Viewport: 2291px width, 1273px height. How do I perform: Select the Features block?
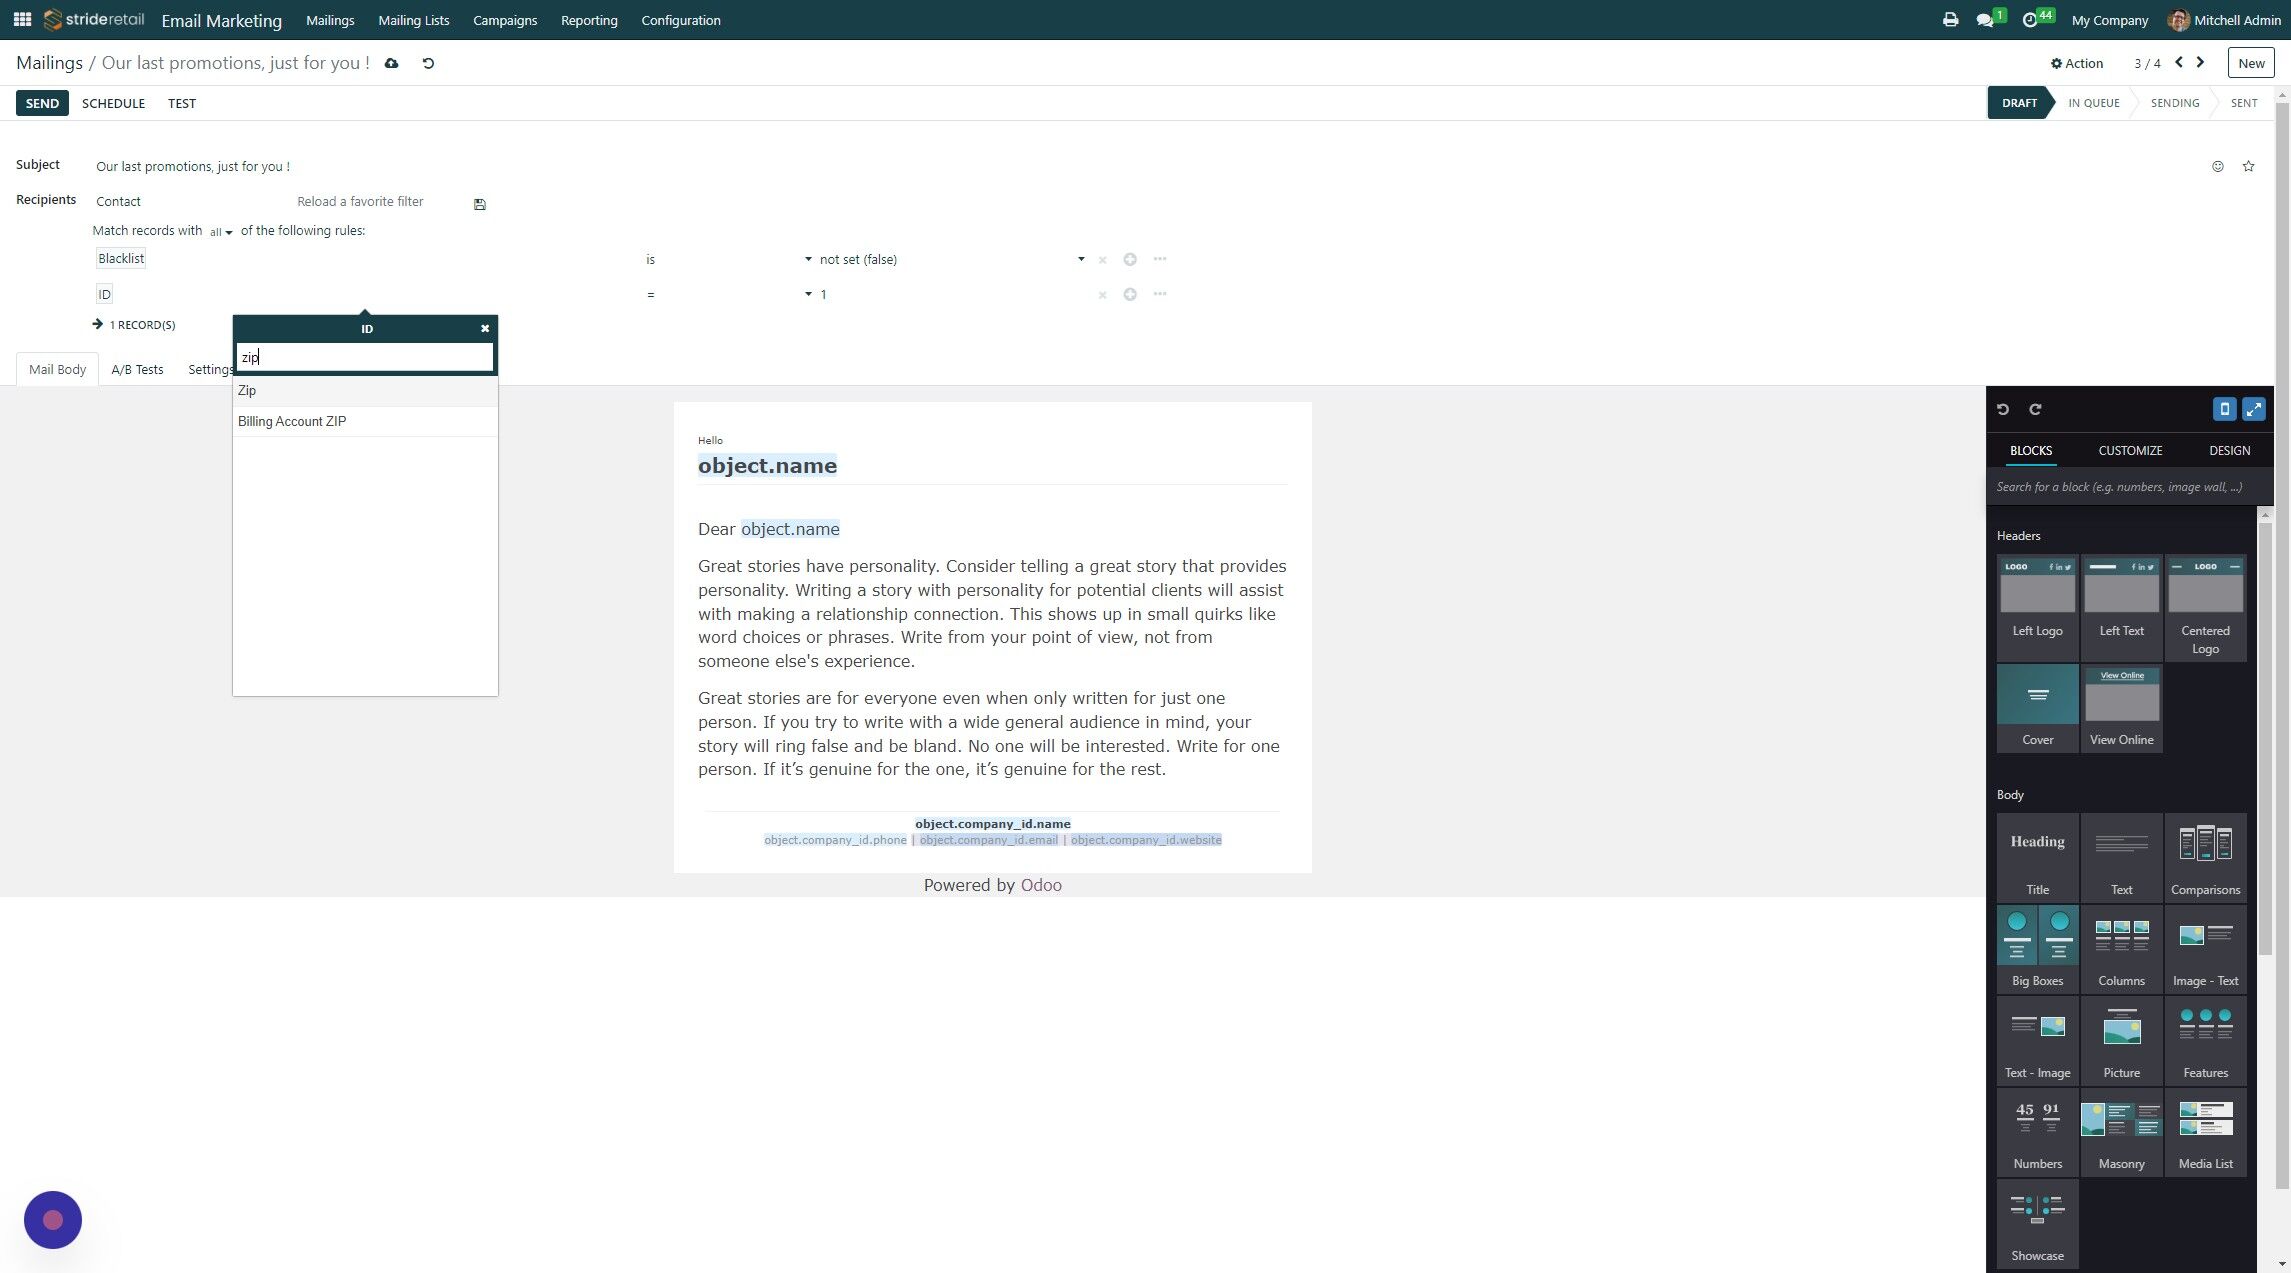pyautogui.click(x=2205, y=1040)
